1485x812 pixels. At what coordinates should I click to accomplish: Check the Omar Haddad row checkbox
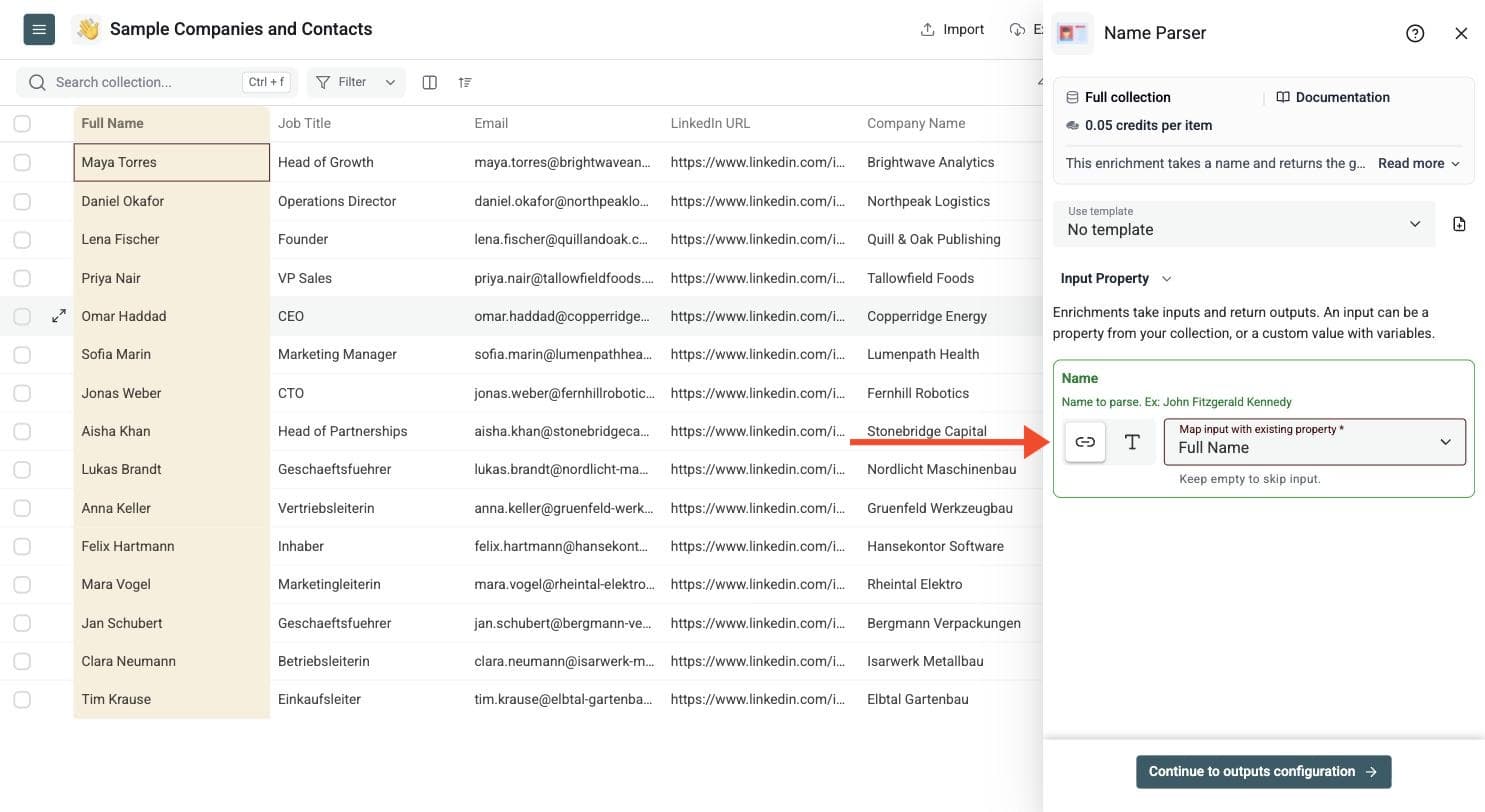[x=22, y=316]
